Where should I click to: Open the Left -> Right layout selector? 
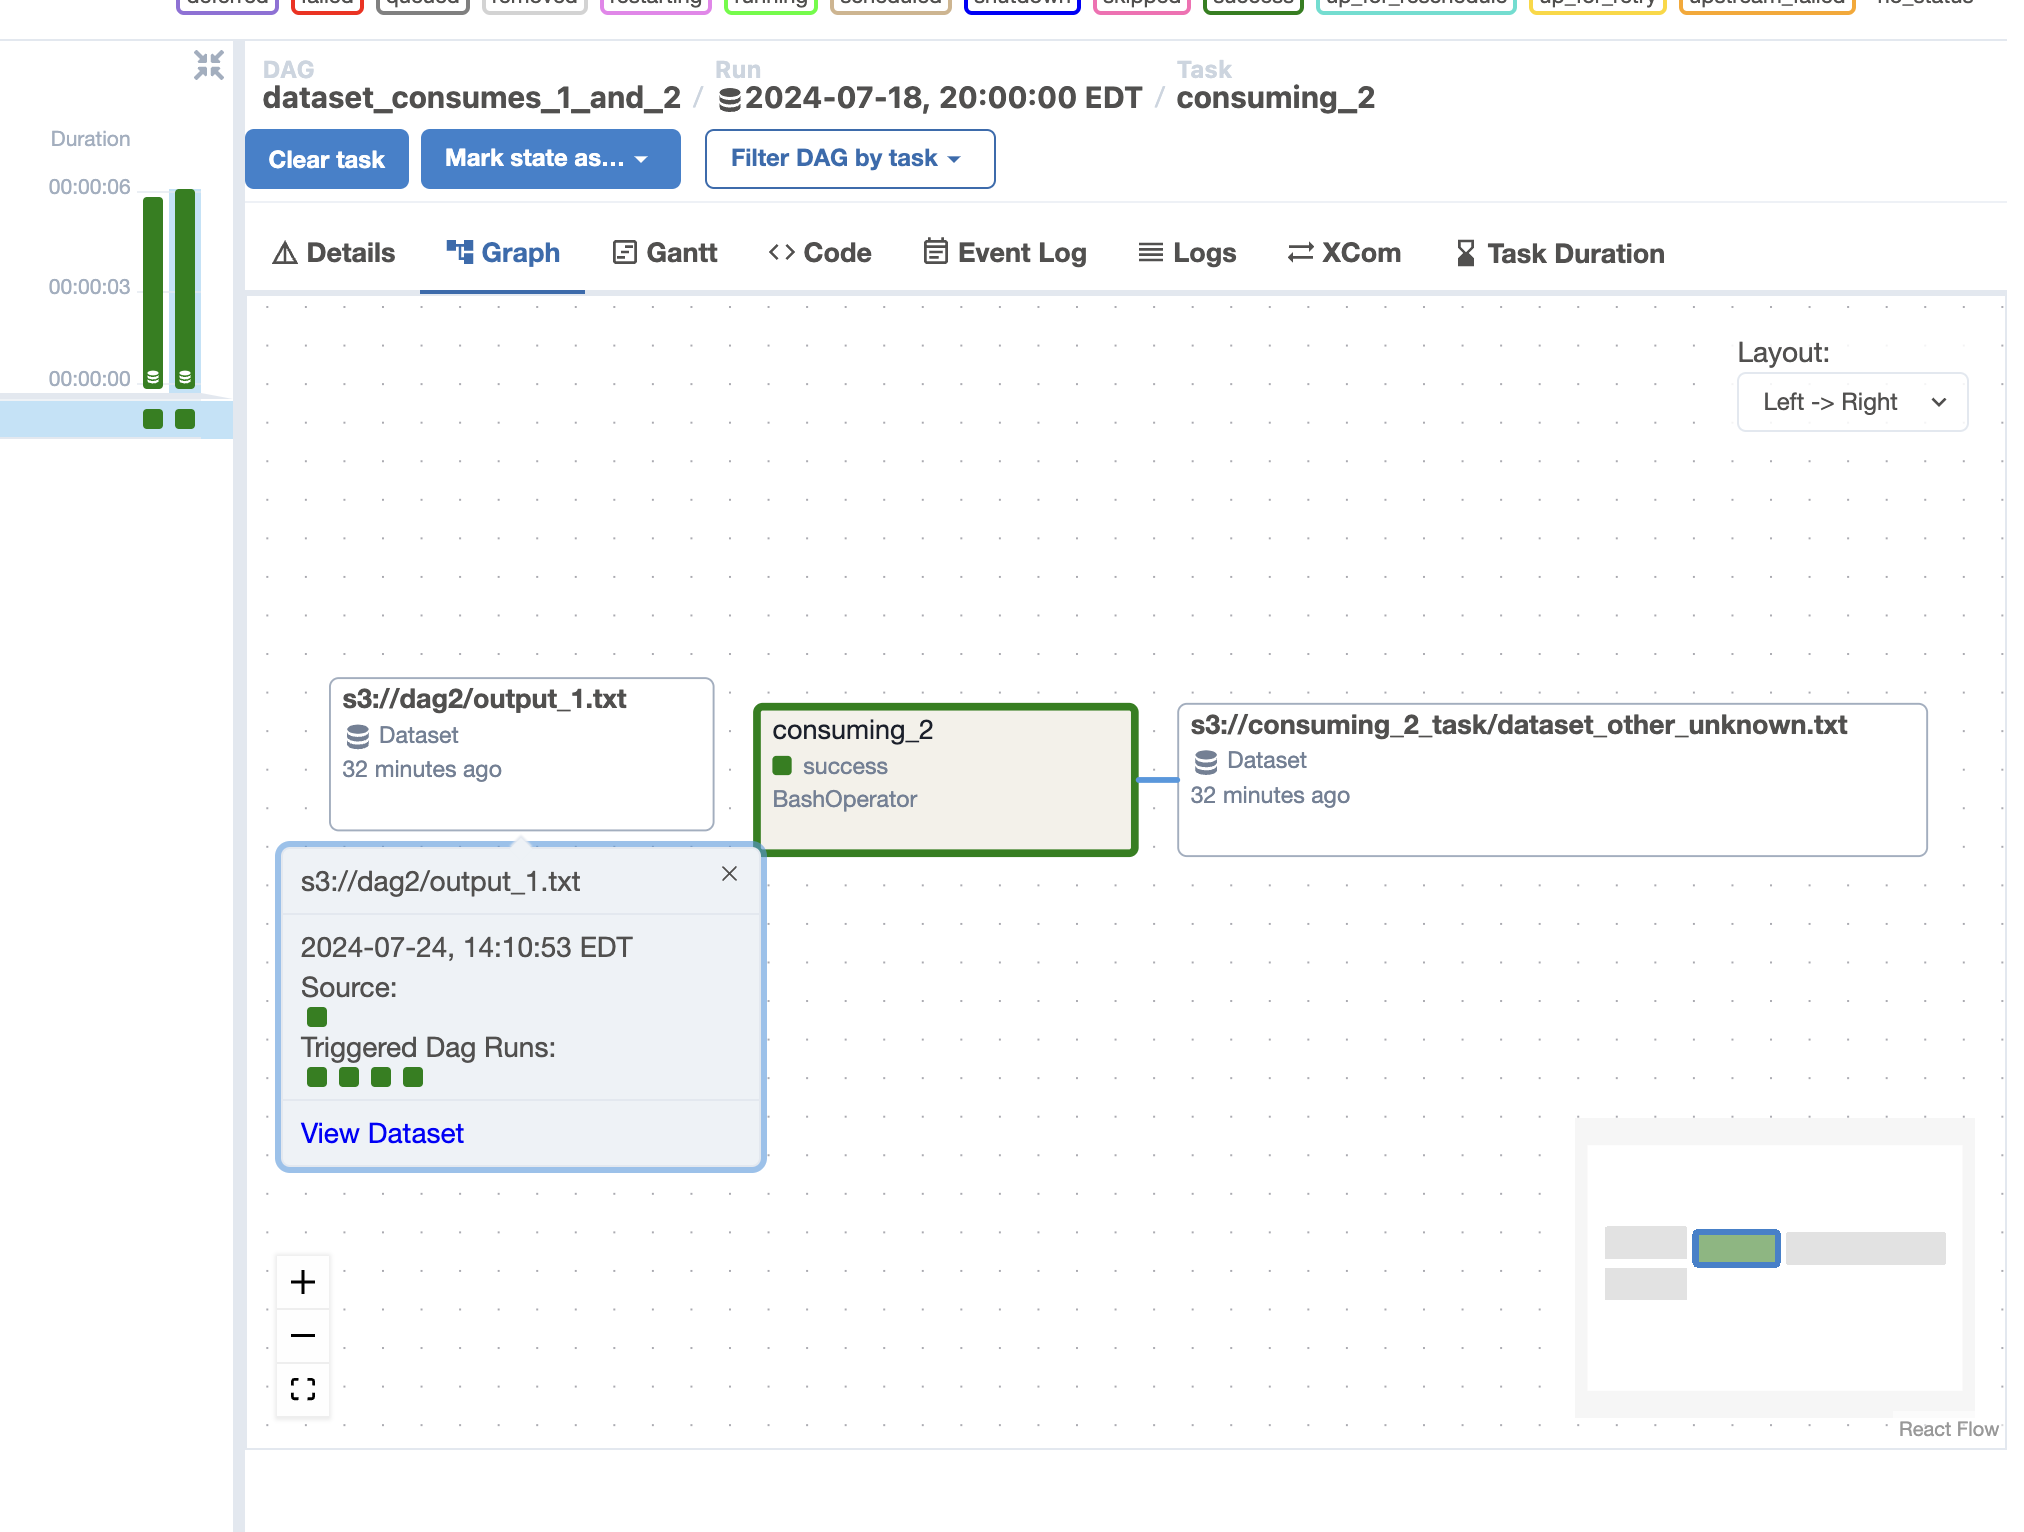[x=1852, y=402]
